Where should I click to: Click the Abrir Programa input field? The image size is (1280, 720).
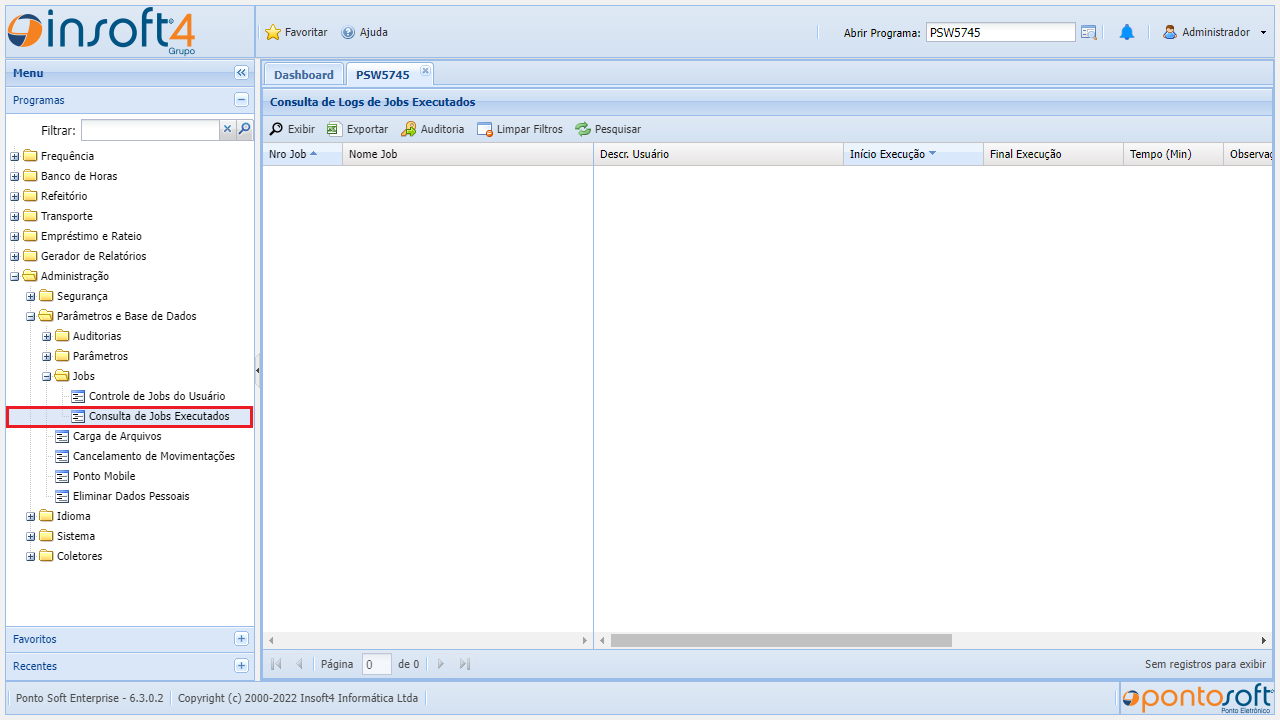[1000, 33]
